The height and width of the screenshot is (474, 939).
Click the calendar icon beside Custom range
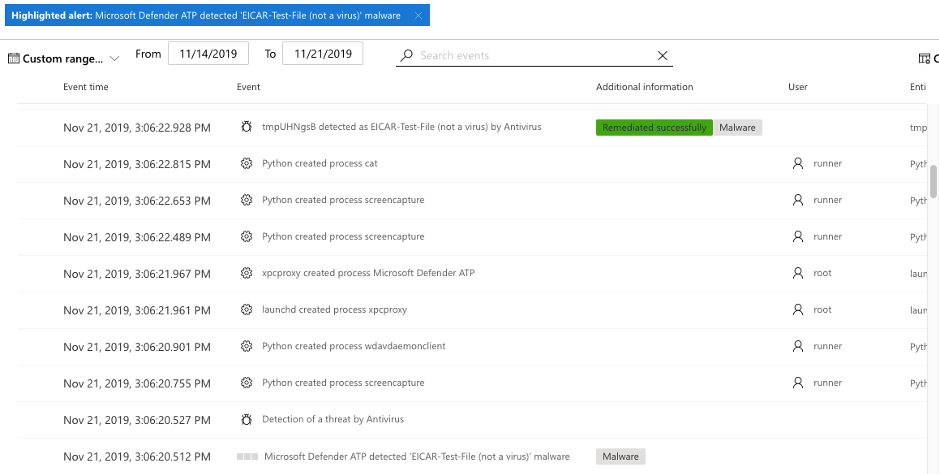[x=13, y=59]
